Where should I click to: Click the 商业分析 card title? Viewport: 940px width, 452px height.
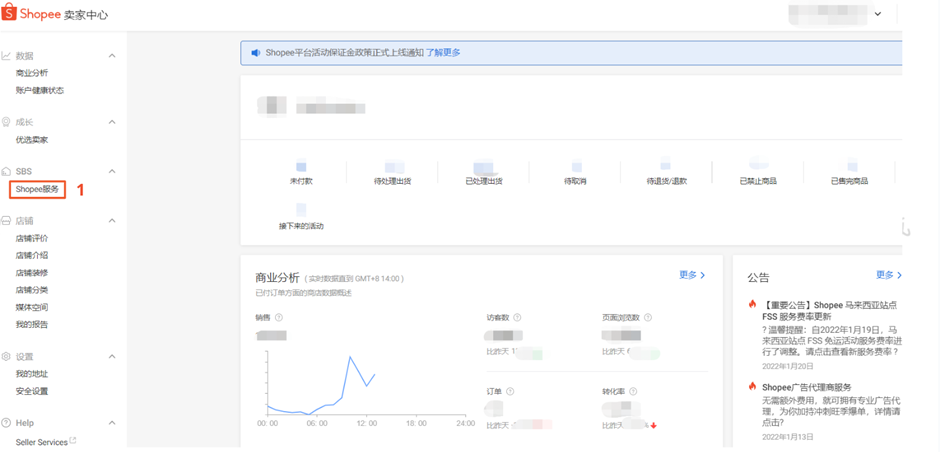277,278
